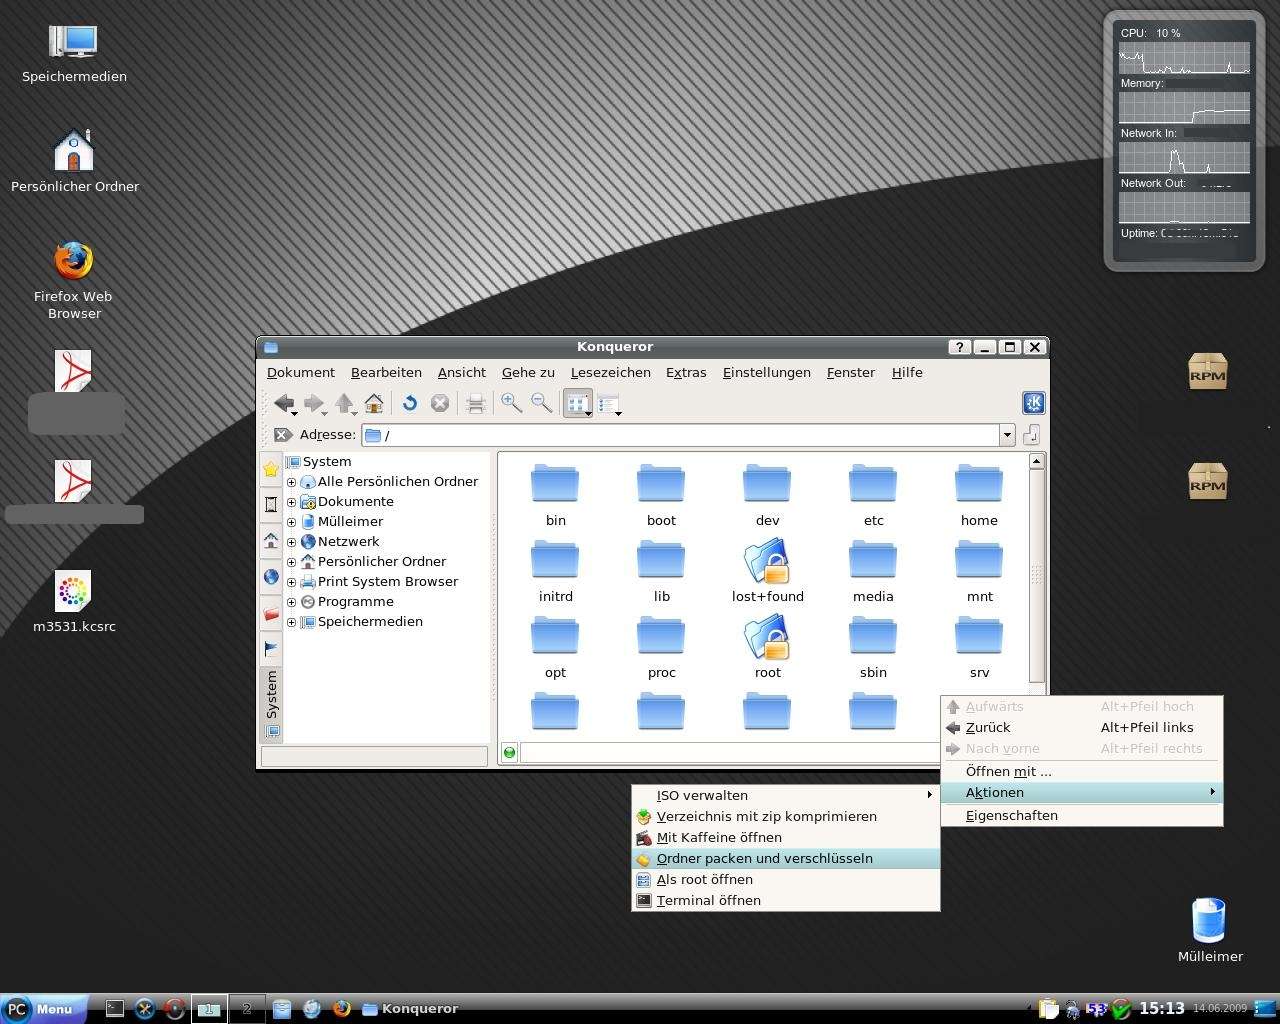
Task: Reload the current view in Konqueror
Action: (409, 403)
